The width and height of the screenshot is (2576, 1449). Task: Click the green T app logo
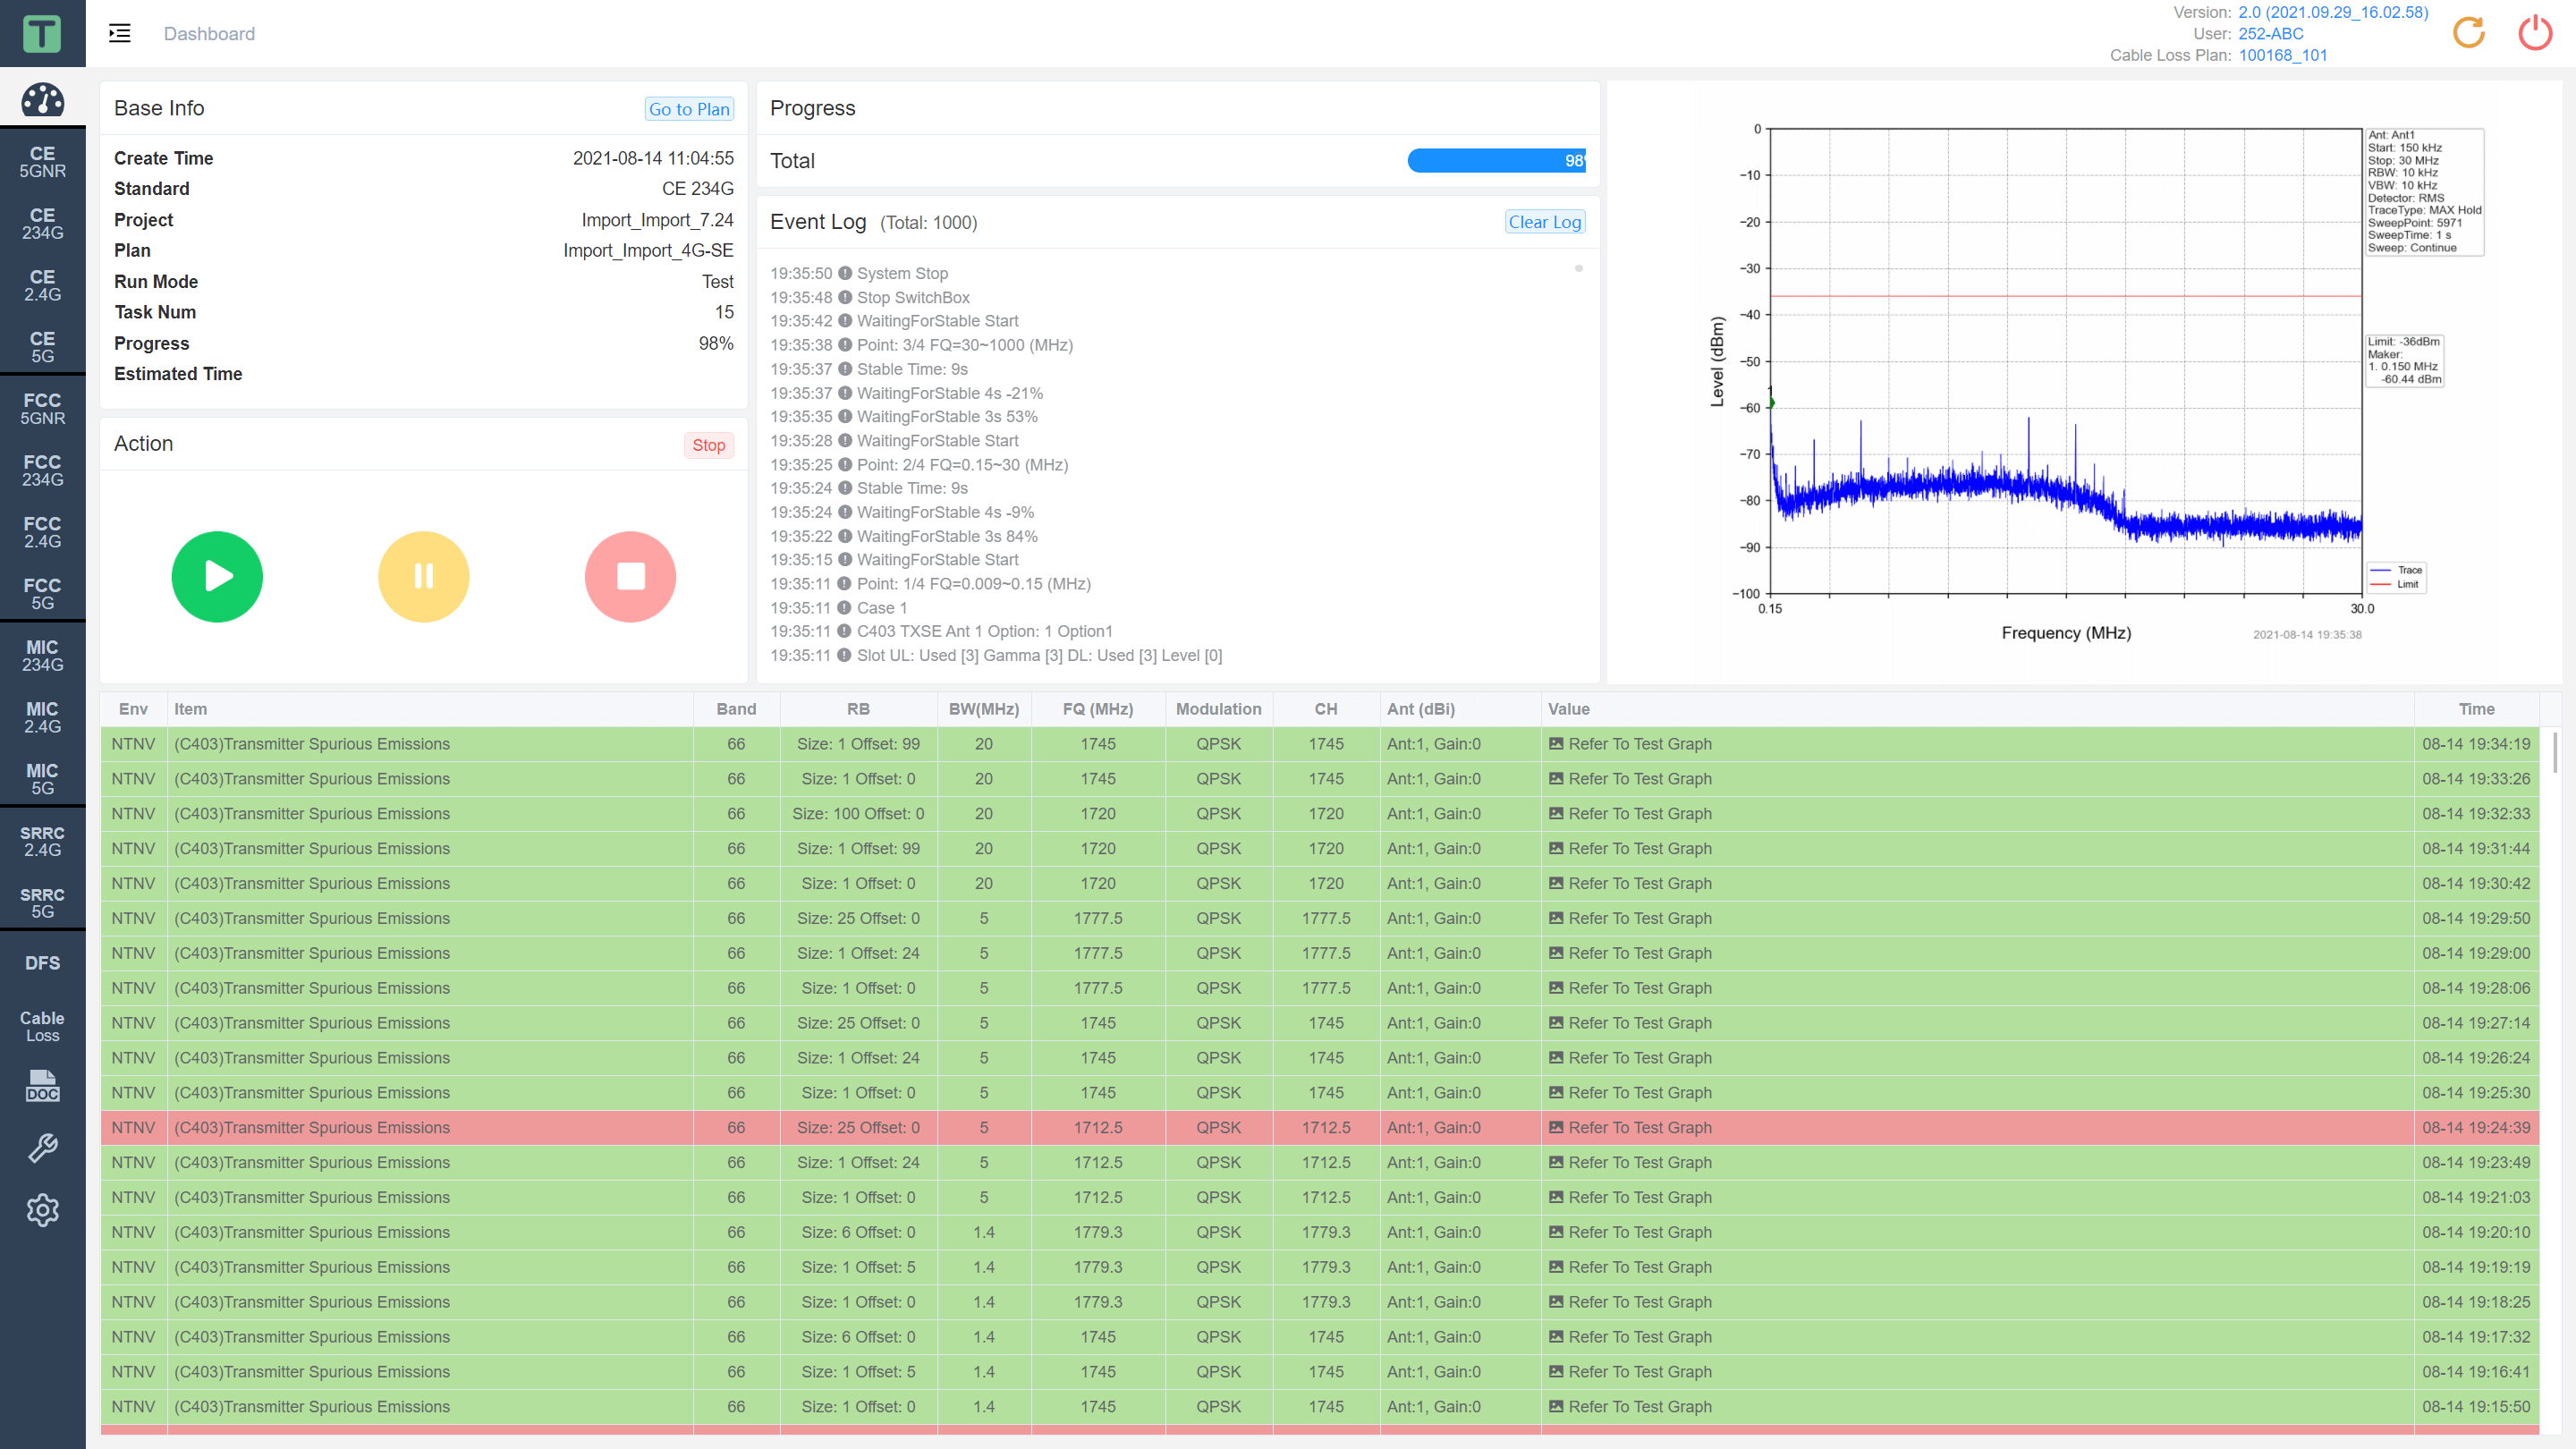pyautogui.click(x=42, y=33)
